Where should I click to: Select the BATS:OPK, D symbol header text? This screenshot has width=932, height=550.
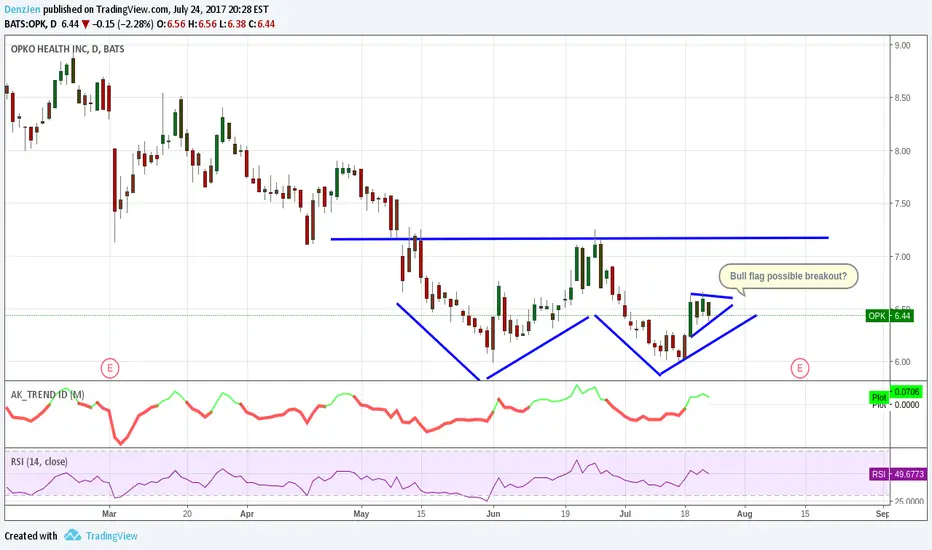[31, 24]
